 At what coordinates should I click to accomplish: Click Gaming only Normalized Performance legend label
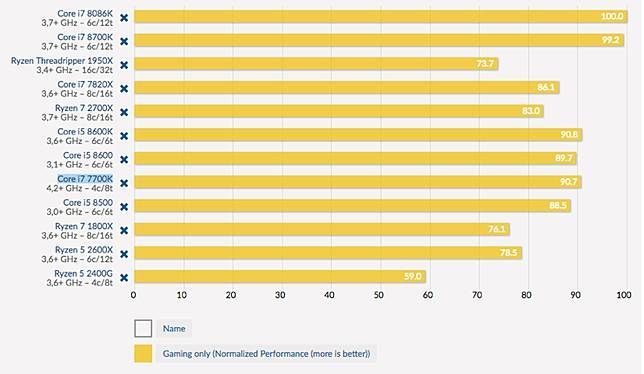coord(266,353)
